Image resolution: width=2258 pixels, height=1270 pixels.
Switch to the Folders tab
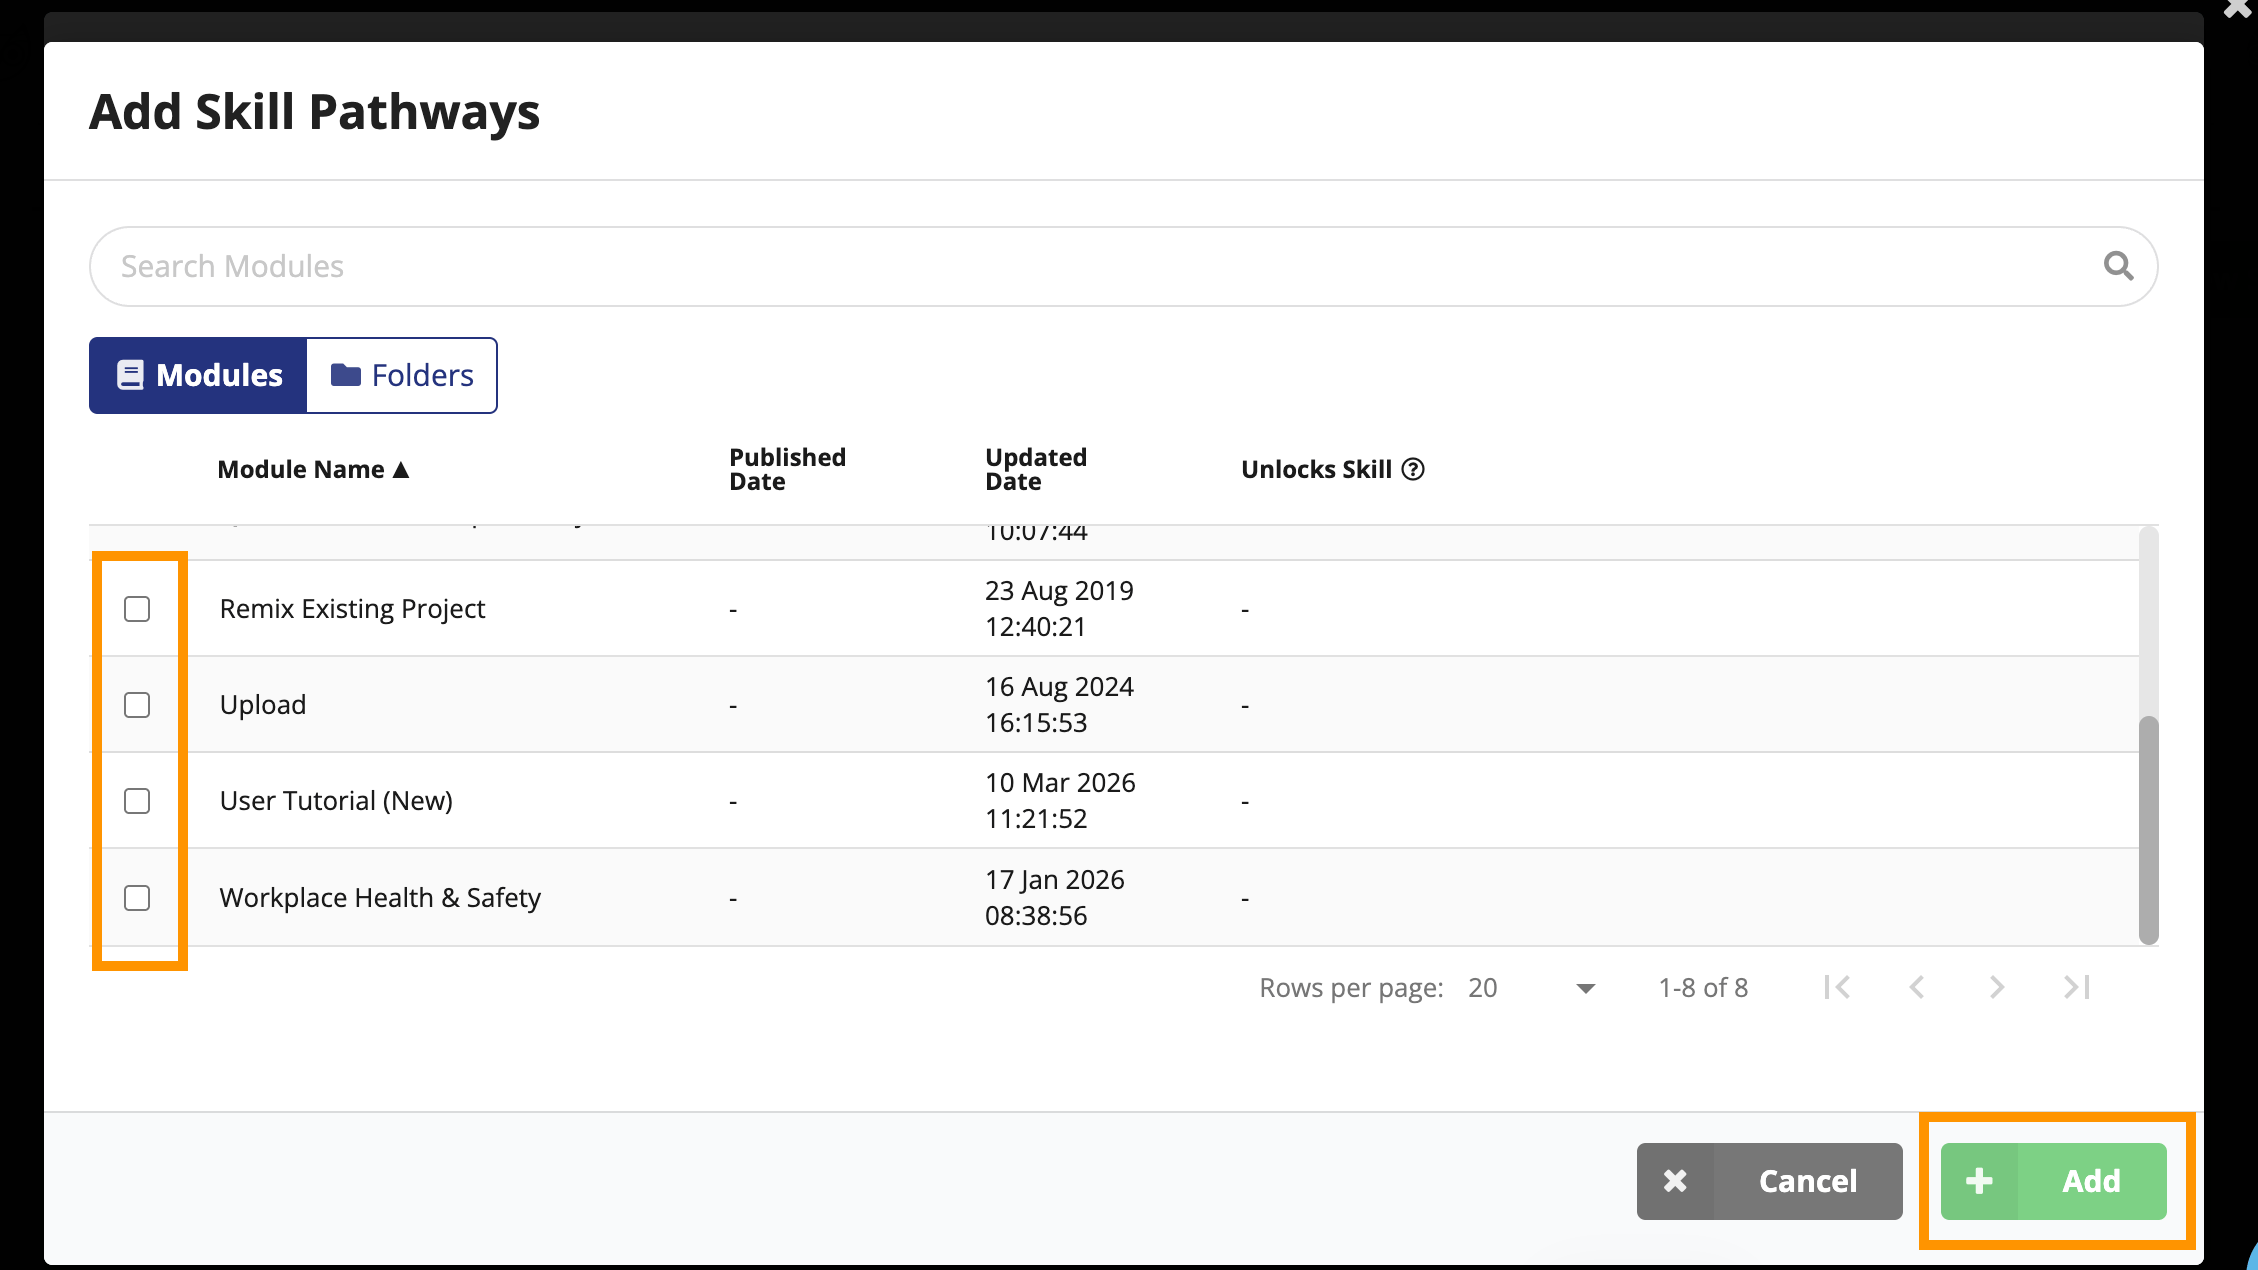pos(402,375)
